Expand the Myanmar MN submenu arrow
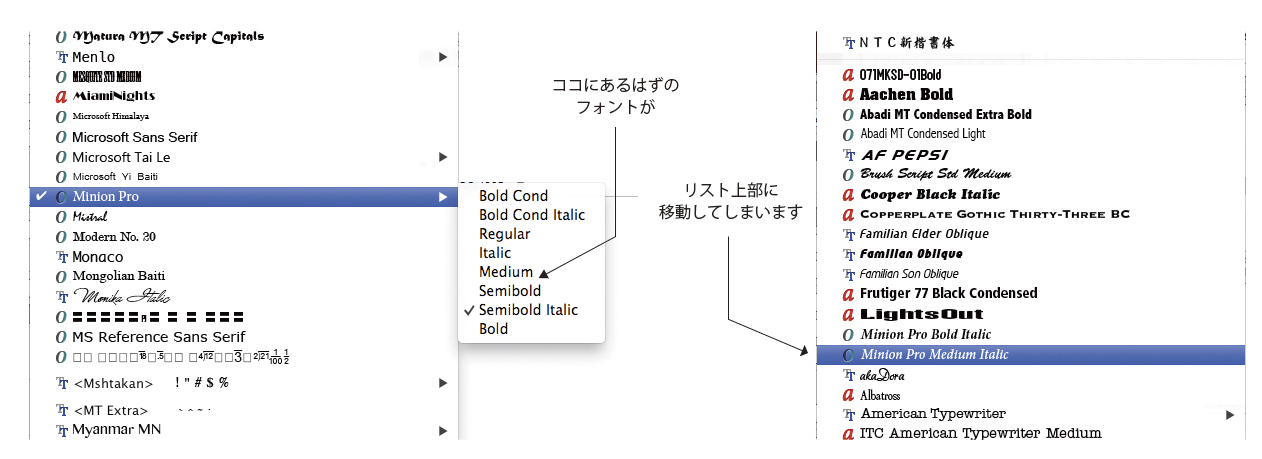Image resolution: width=1262 pixels, height=459 pixels. tap(443, 430)
